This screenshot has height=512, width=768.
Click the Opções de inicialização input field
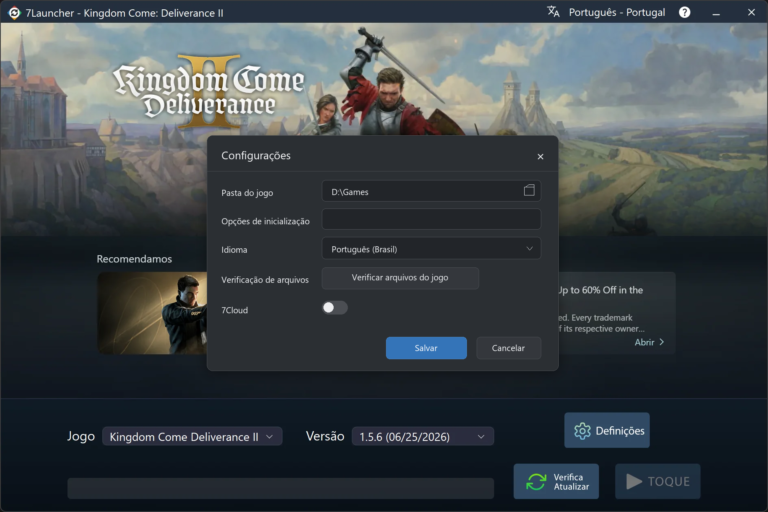(431, 219)
